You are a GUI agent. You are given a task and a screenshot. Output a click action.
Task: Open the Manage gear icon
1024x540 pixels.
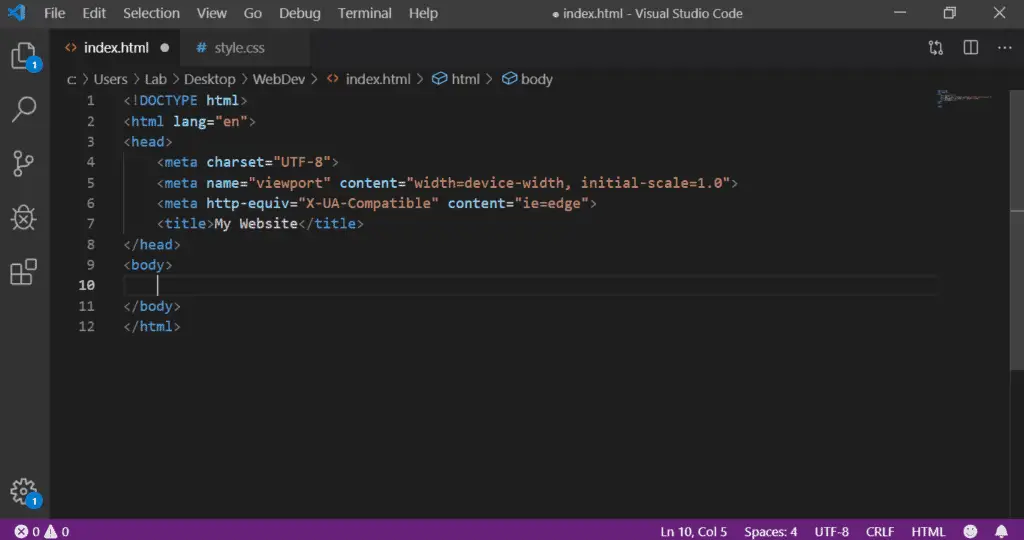tap(24, 492)
